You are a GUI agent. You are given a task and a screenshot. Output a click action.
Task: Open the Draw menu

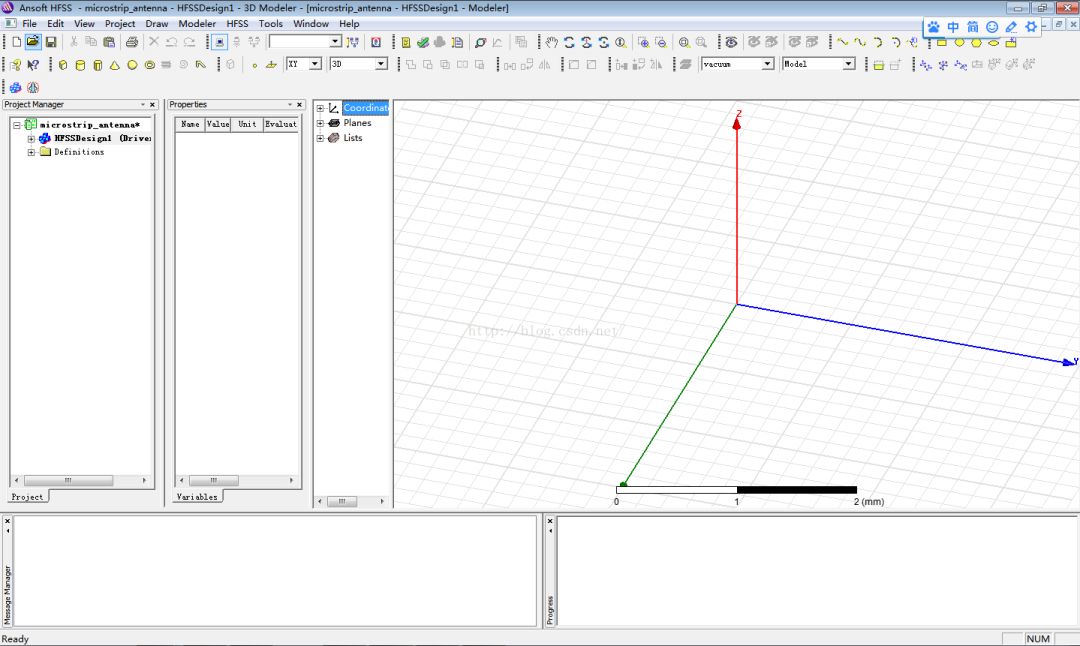pyautogui.click(x=157, y=23)
